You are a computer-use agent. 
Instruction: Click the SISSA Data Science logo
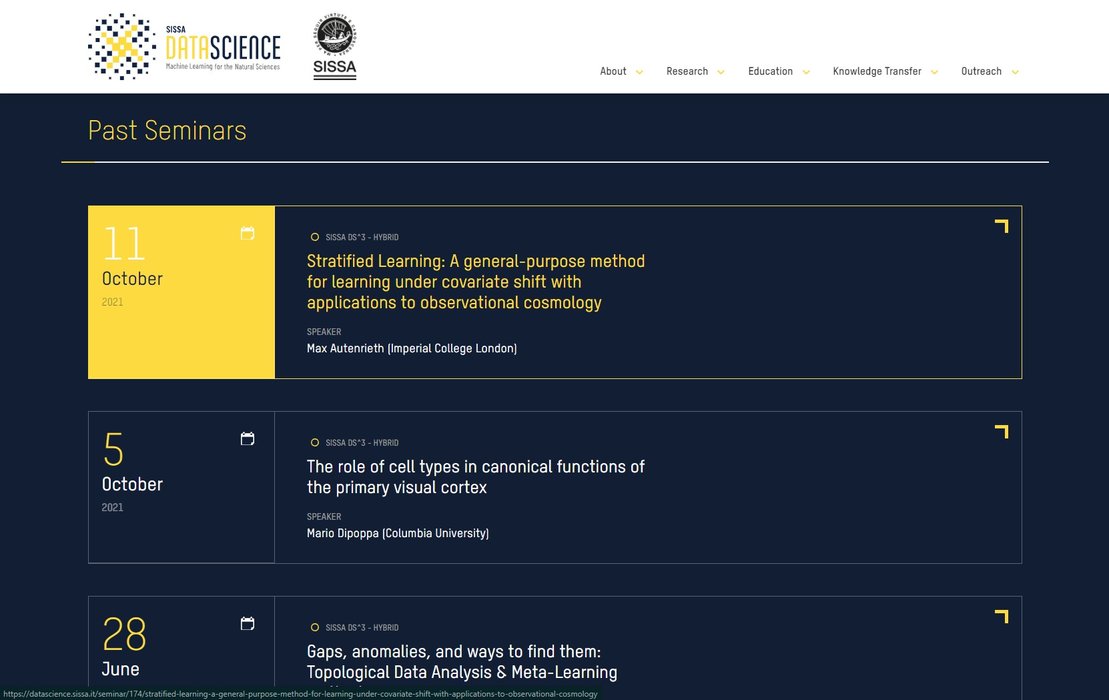tap(184, 47)
